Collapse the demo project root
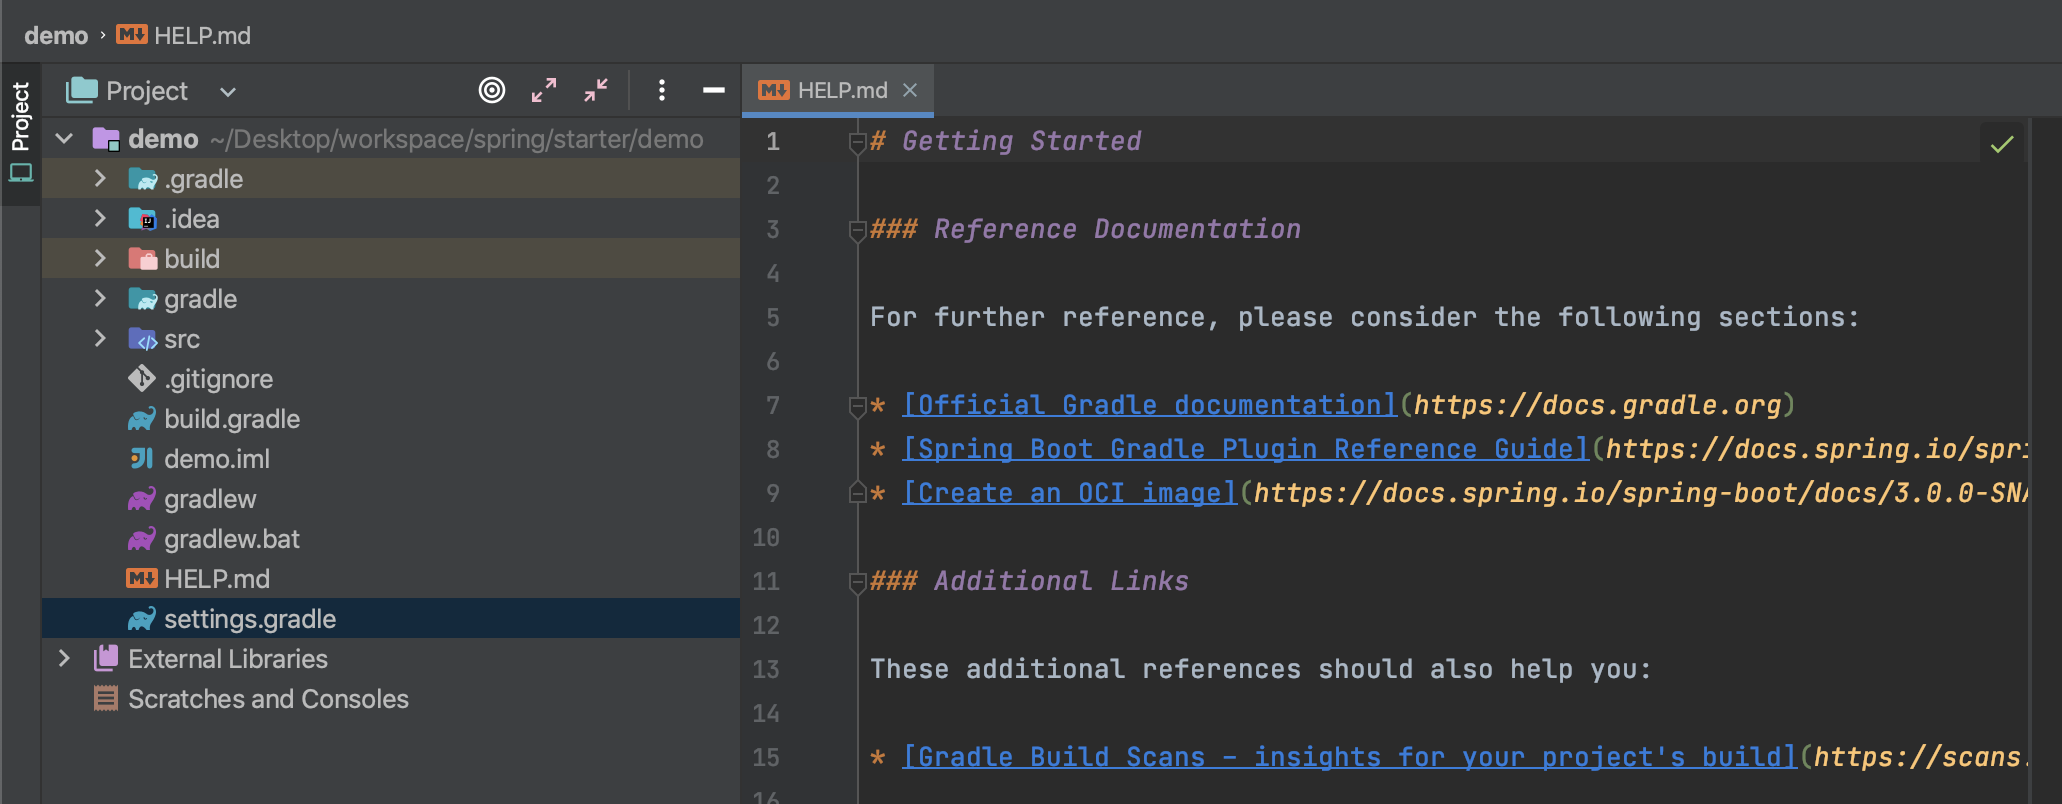 tap(65, 139)
